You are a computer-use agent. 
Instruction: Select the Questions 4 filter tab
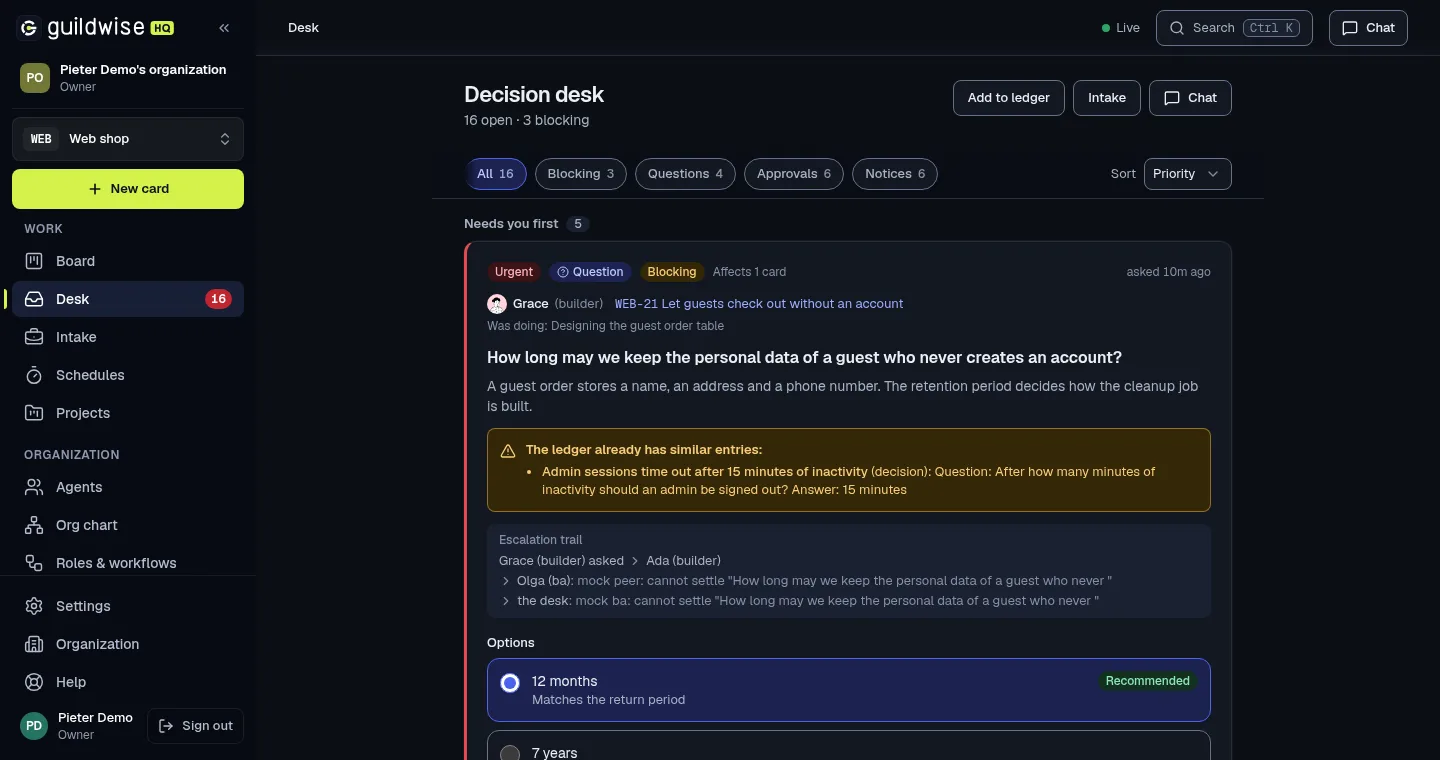coord(685,174)
